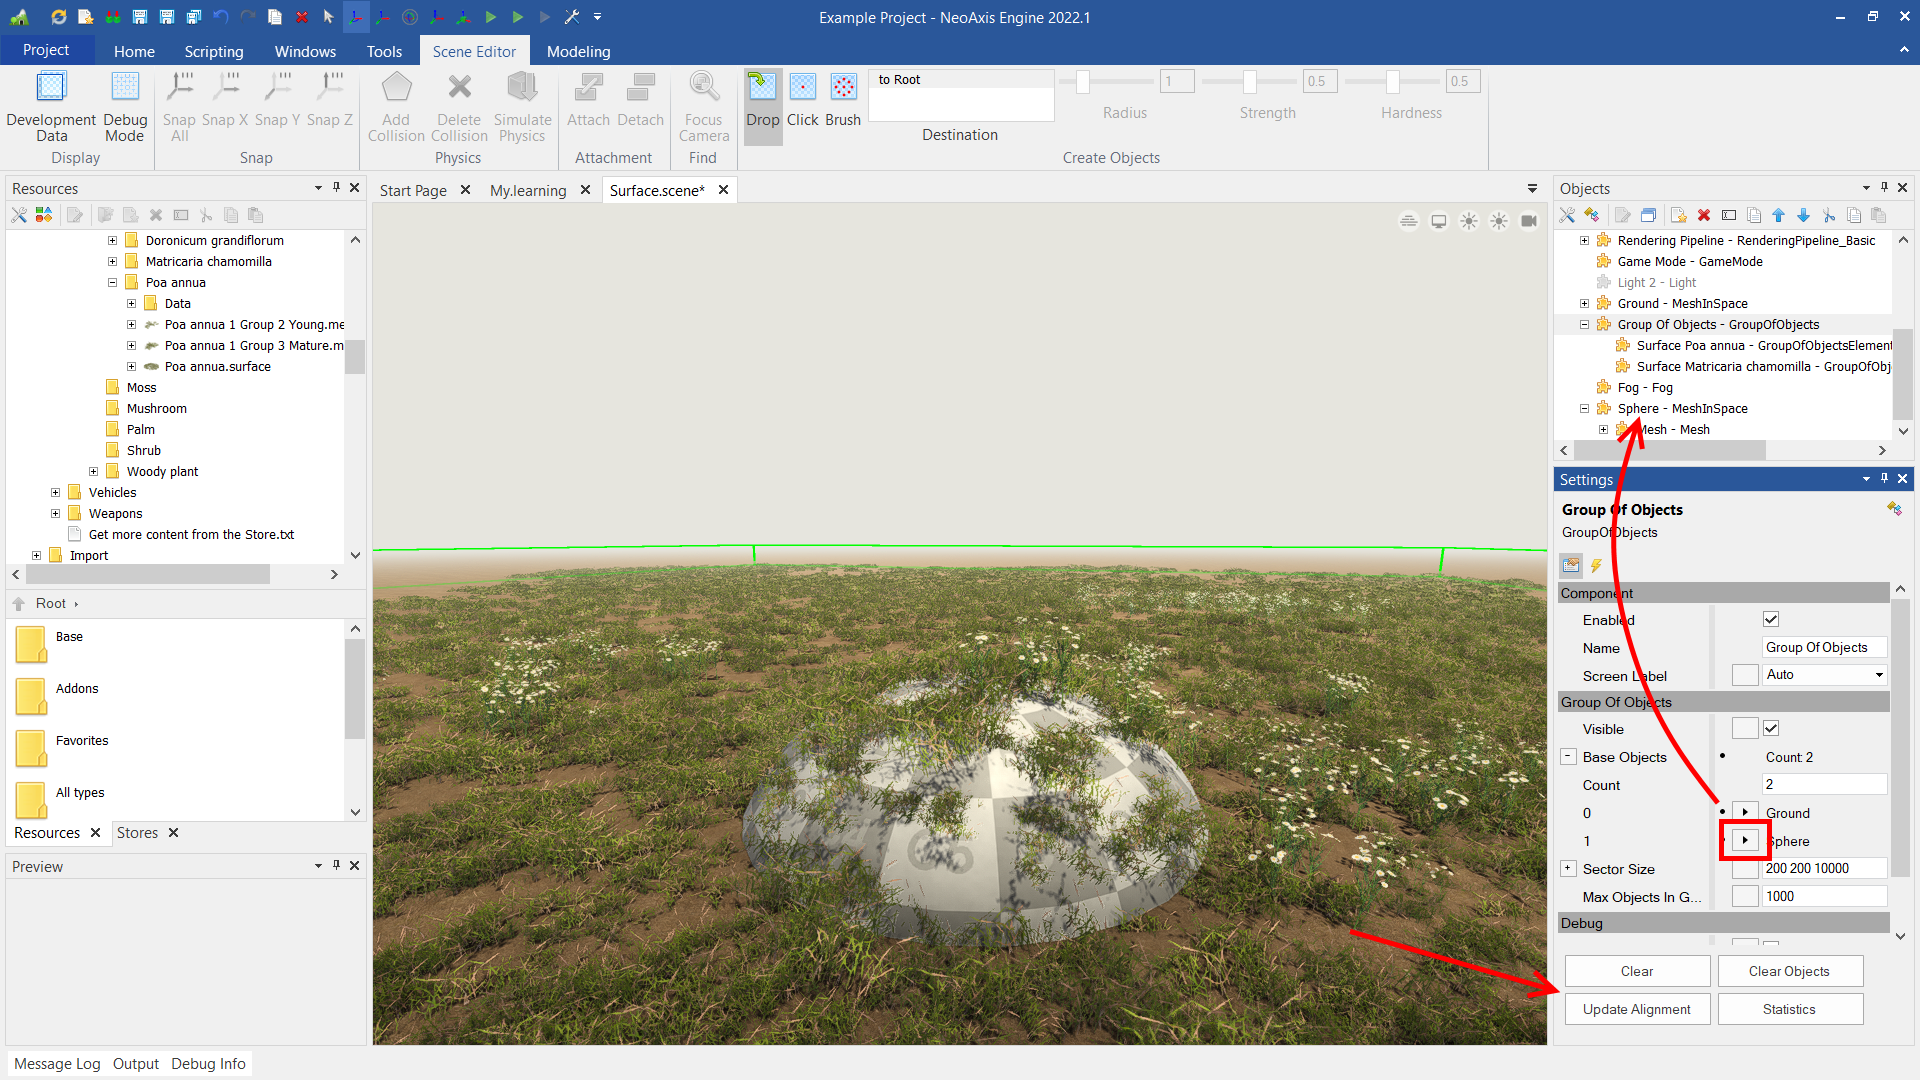The width and height of the screenshot is (1920, 1080).
Task: Expand the Sector Size property
Action: [x=1568, y=869]
